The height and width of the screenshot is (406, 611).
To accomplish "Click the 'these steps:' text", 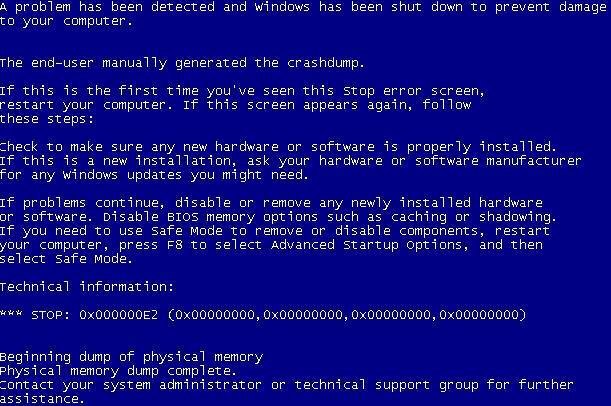I will (47, 119).
